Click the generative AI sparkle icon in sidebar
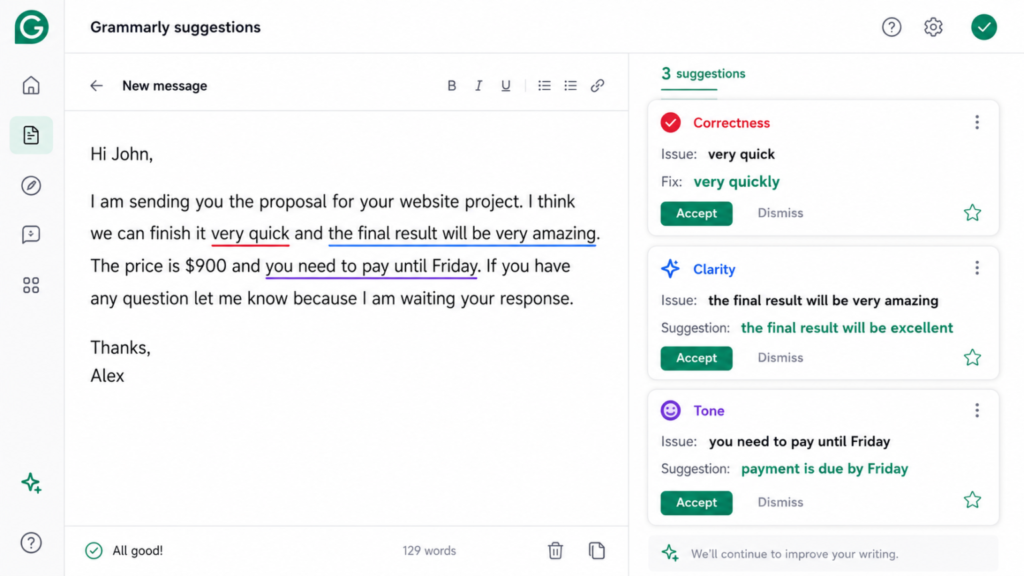Screen dimensions: 1024x576 31,483
